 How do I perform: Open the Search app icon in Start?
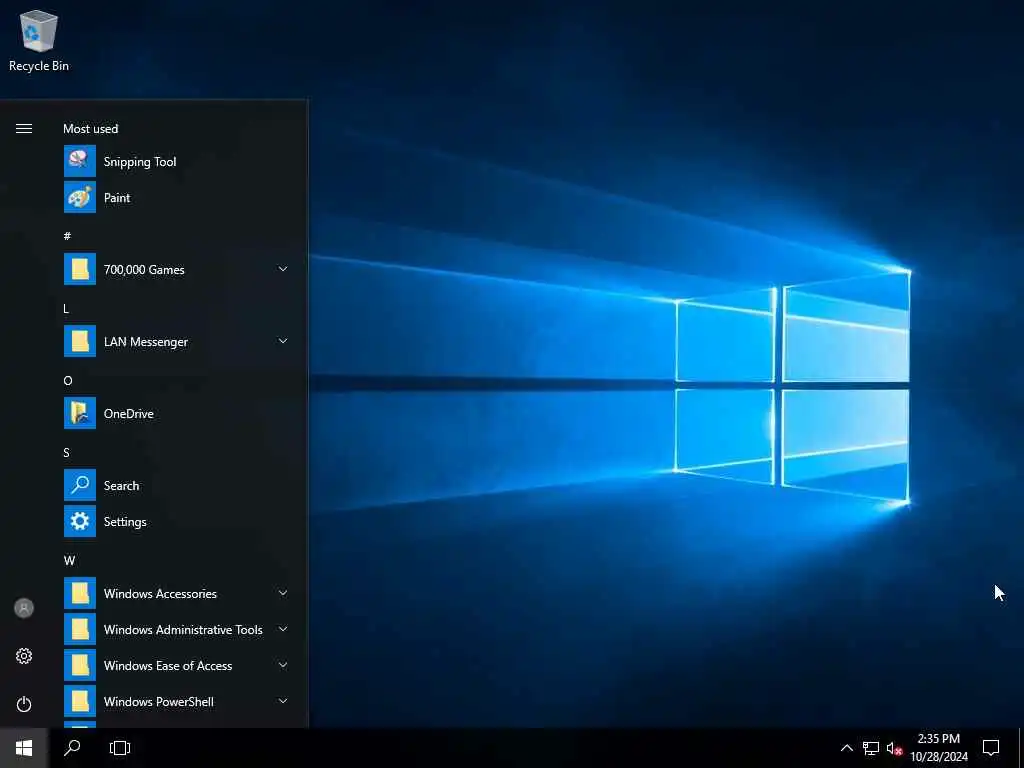tap(80, 485)
